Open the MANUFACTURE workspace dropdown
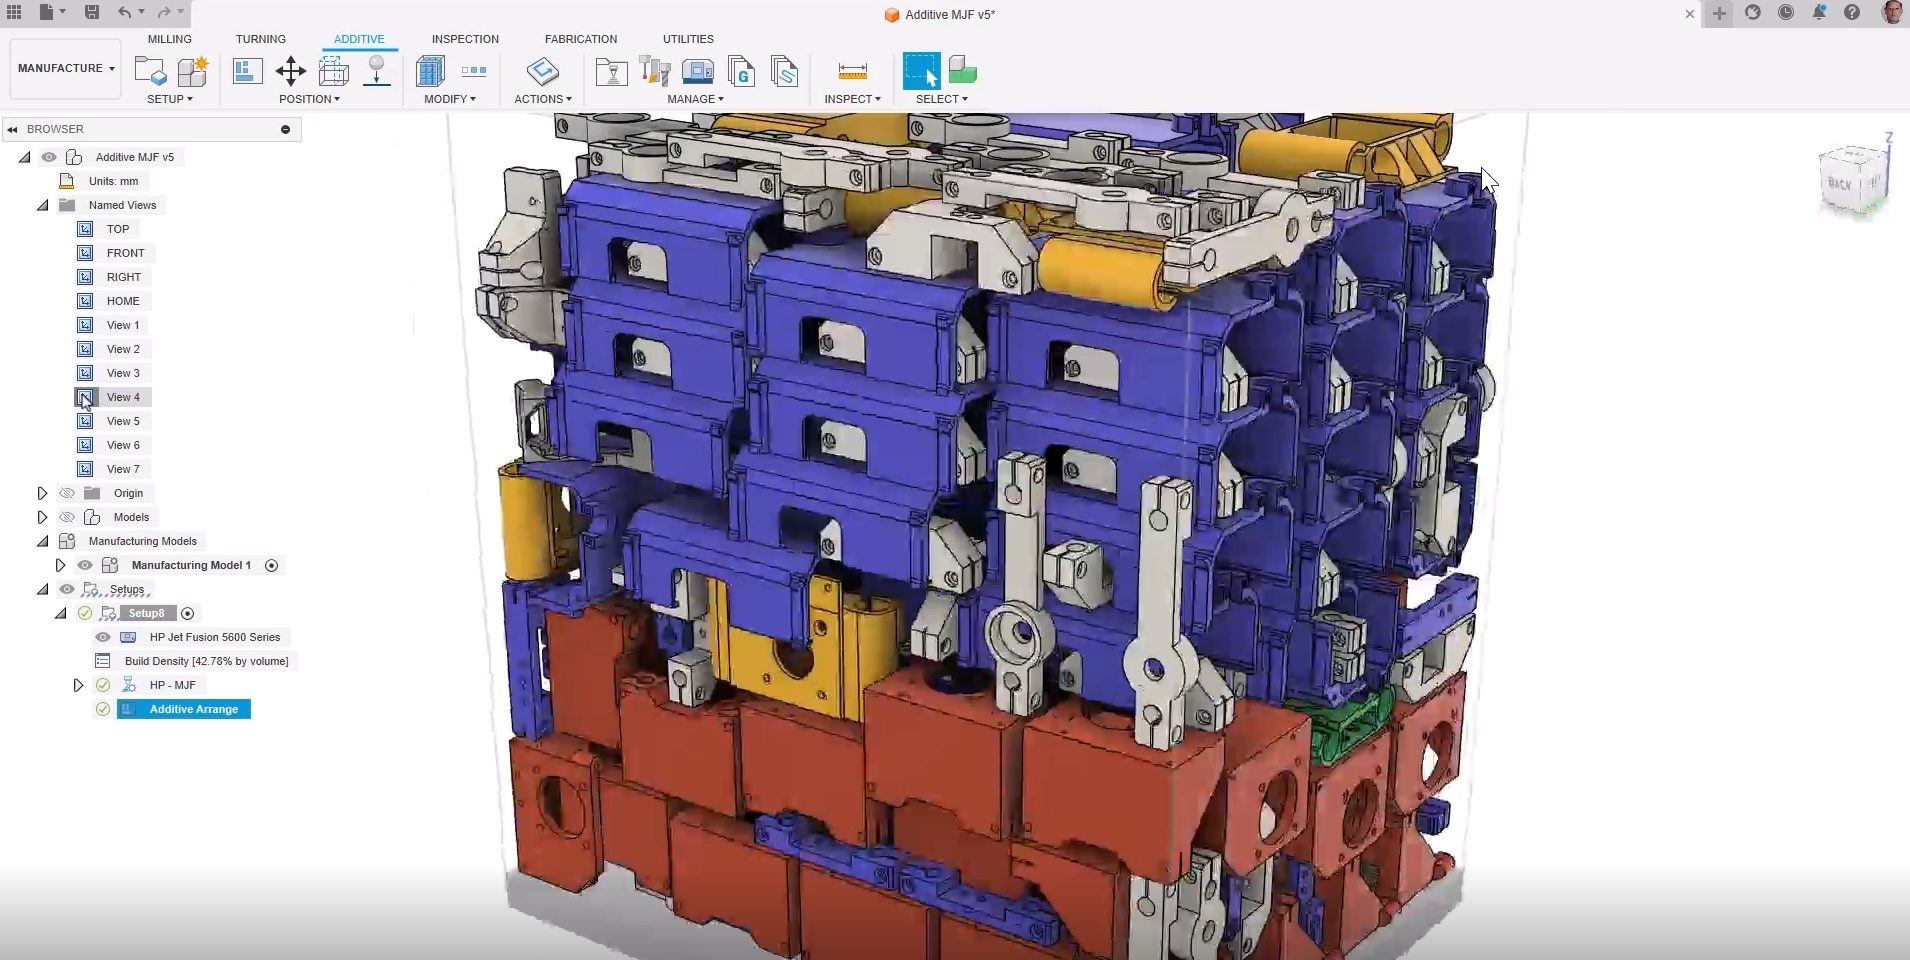The image size is (1910, 960). click(x=66, y=68)
